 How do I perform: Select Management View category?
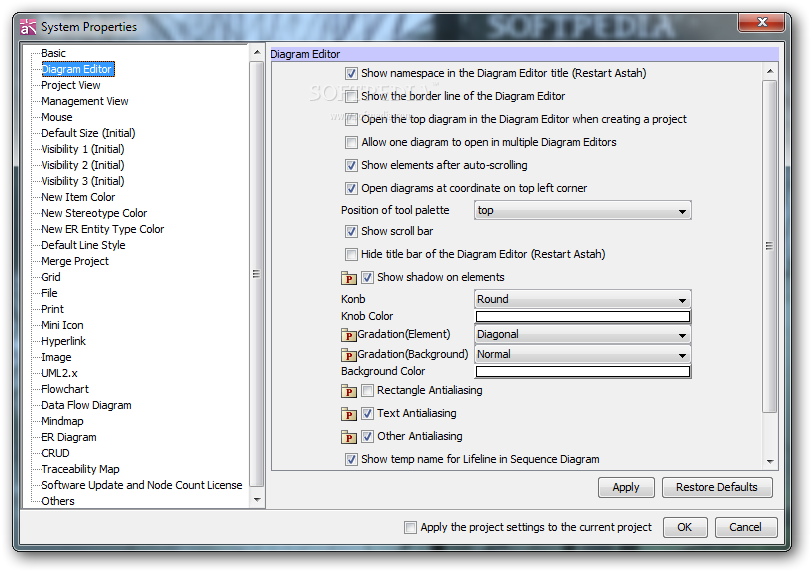(x=85, y=101)
